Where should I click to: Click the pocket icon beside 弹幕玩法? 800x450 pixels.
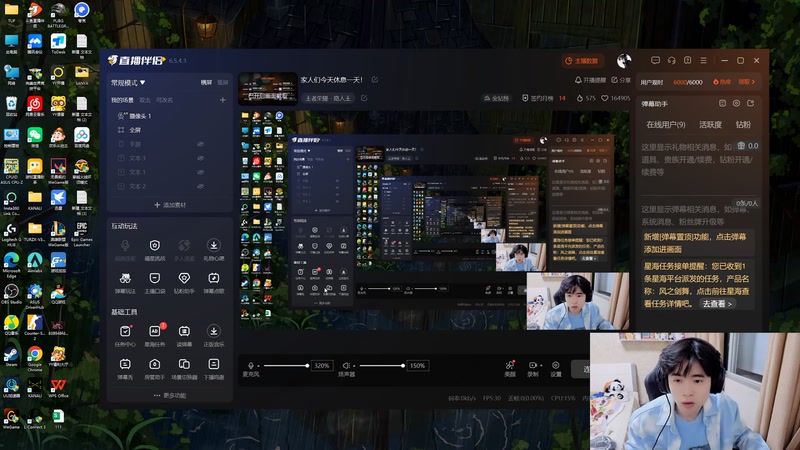click(155, 278)
